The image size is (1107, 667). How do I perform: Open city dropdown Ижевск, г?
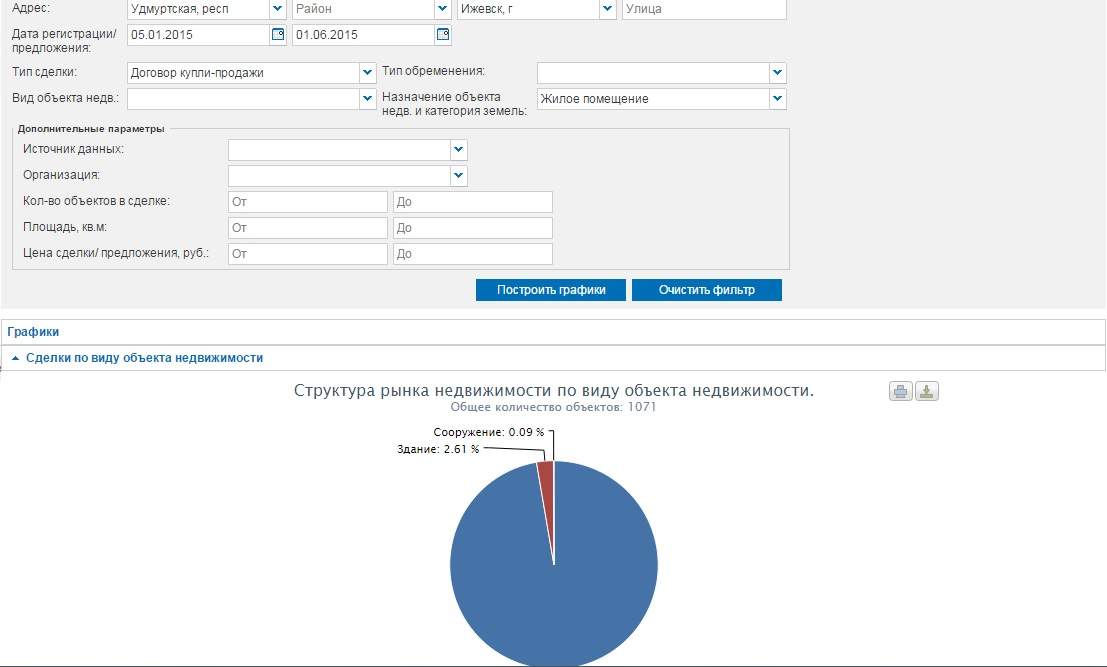click(x=608, y=9)
